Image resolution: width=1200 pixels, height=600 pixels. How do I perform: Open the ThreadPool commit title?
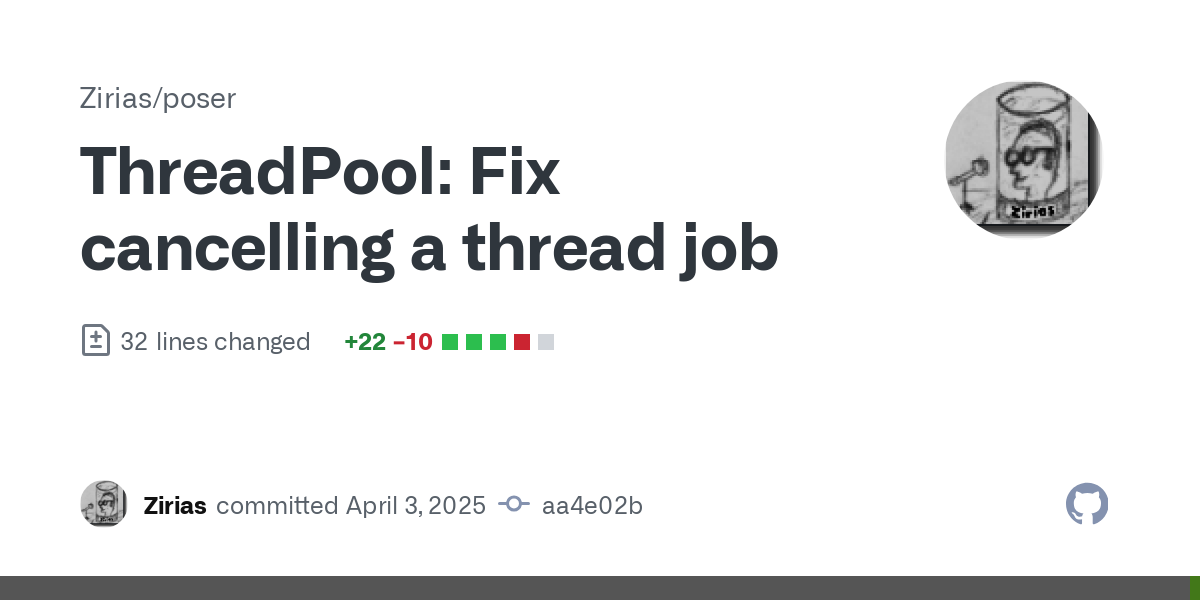click(429, 209)
